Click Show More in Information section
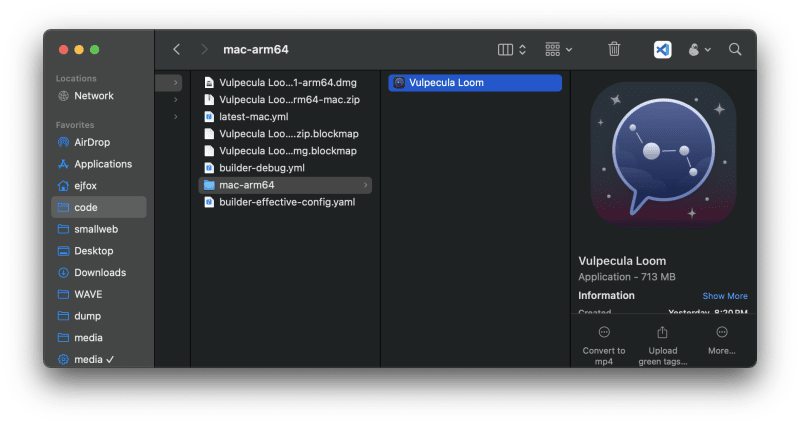The image size is (800, 425). (x=724, y=296)
